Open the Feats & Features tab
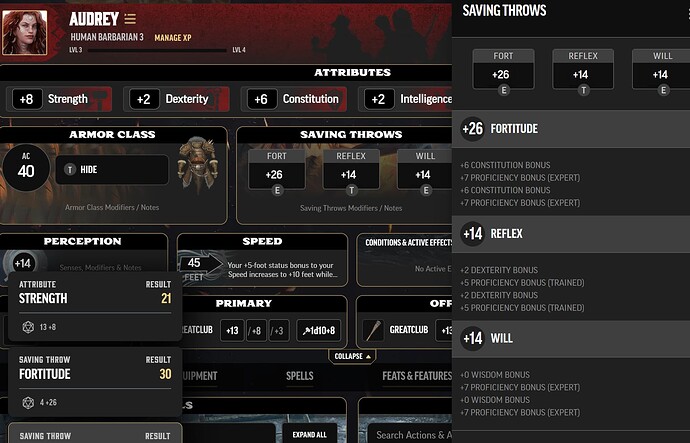Screen dimensions: 690x443 (417, 376)
